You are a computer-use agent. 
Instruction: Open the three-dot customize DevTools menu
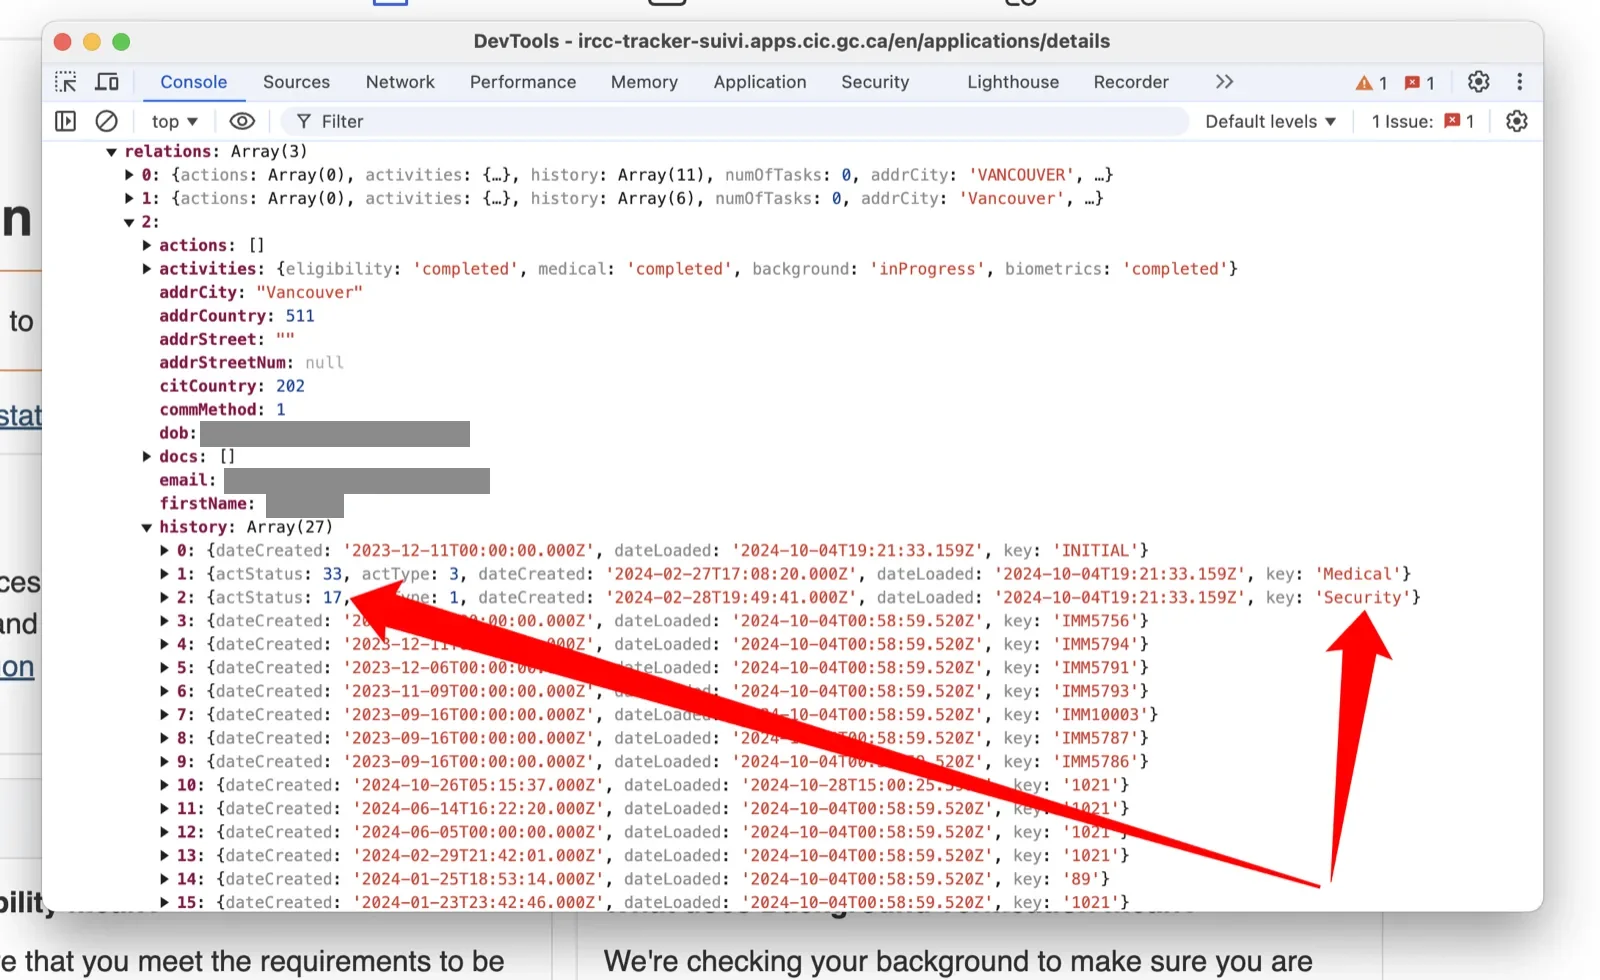point(1520,82)
